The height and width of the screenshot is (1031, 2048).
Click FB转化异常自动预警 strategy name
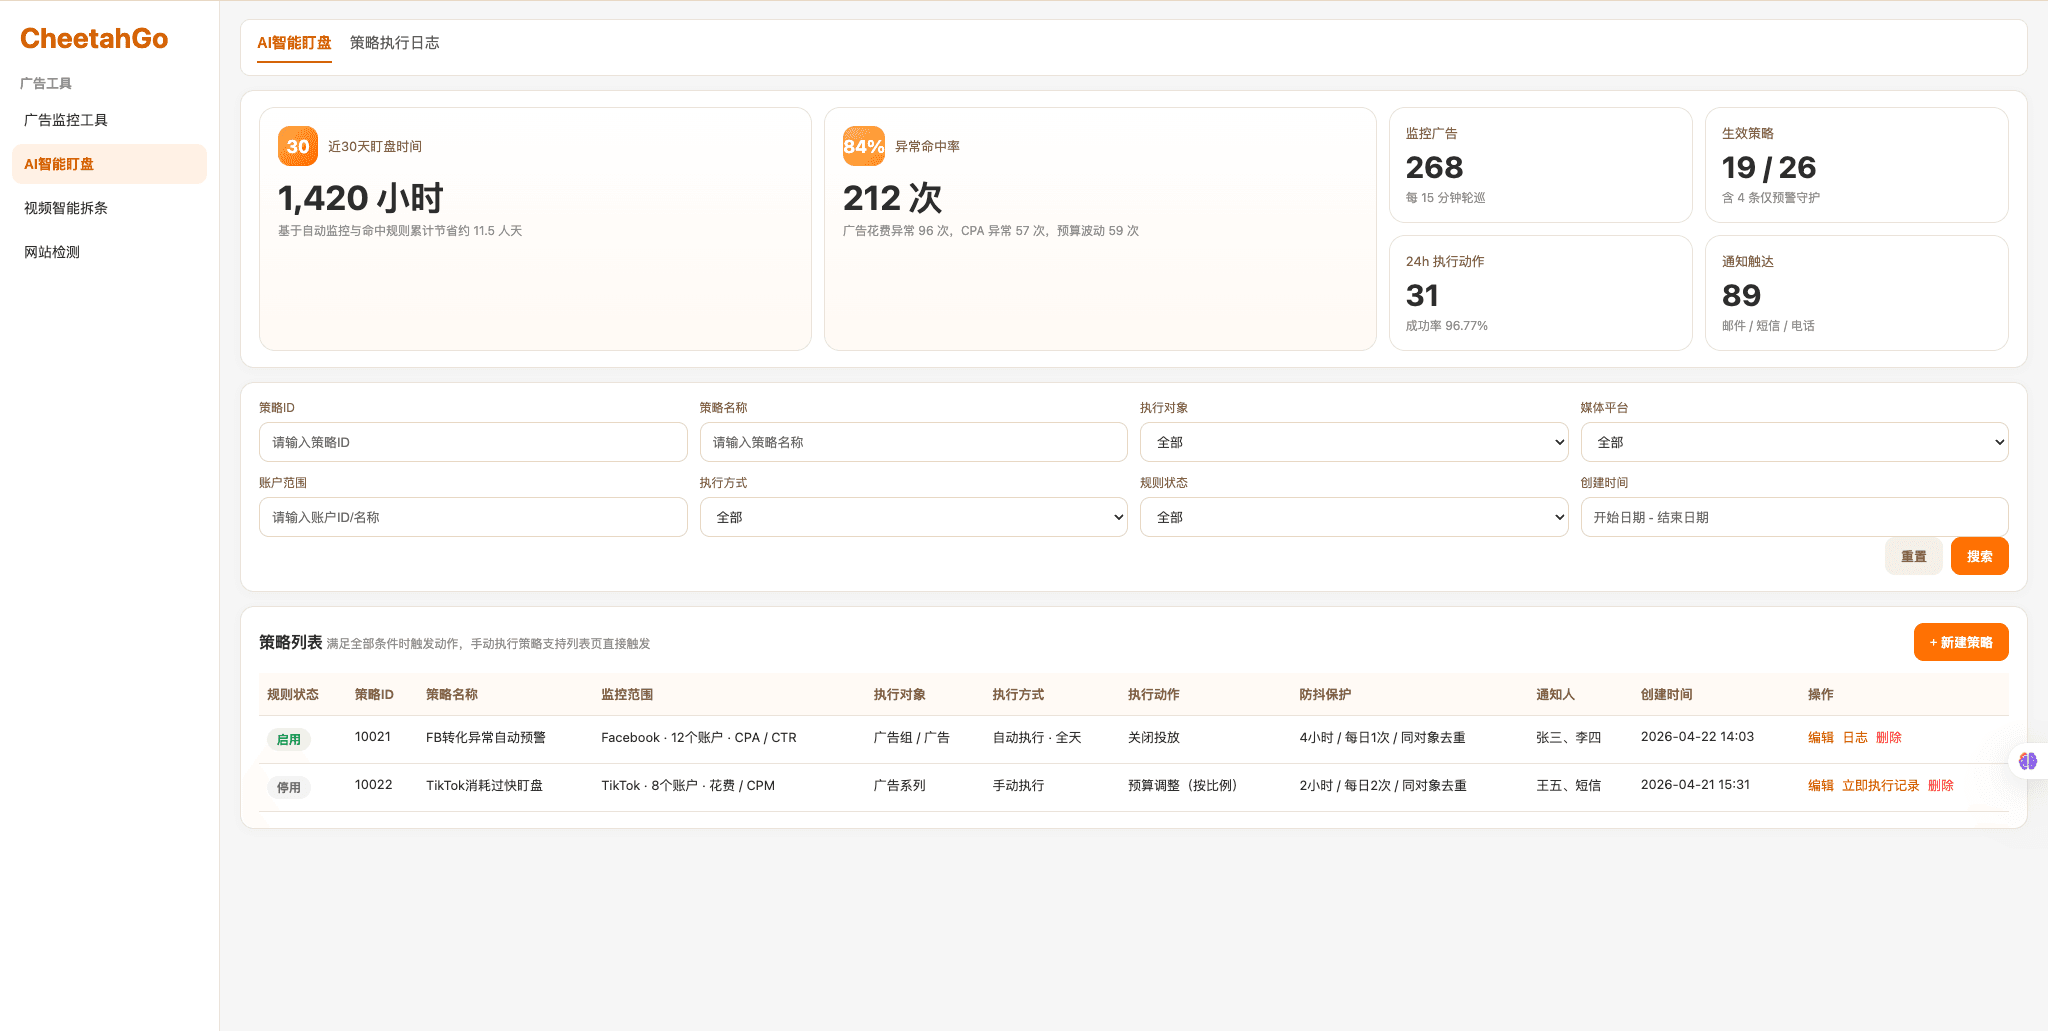(486, 738)
